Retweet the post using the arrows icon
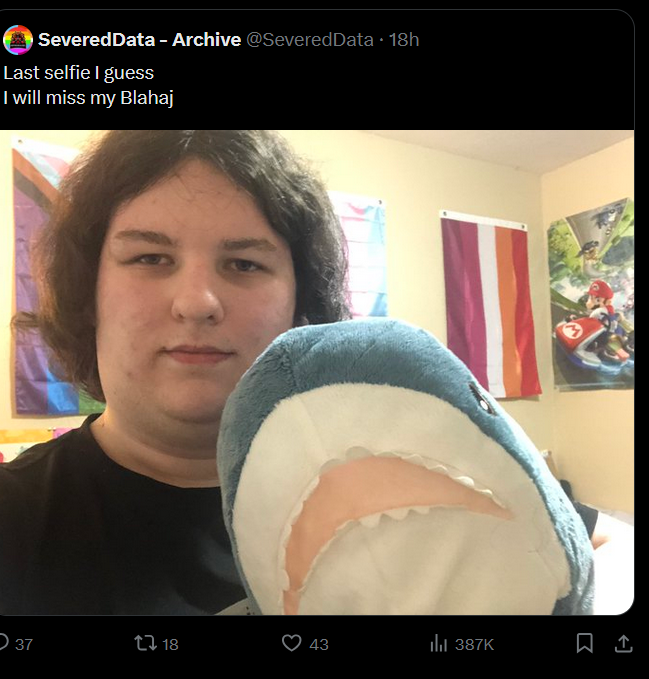The image size is (649, 679). pos(145,643)
